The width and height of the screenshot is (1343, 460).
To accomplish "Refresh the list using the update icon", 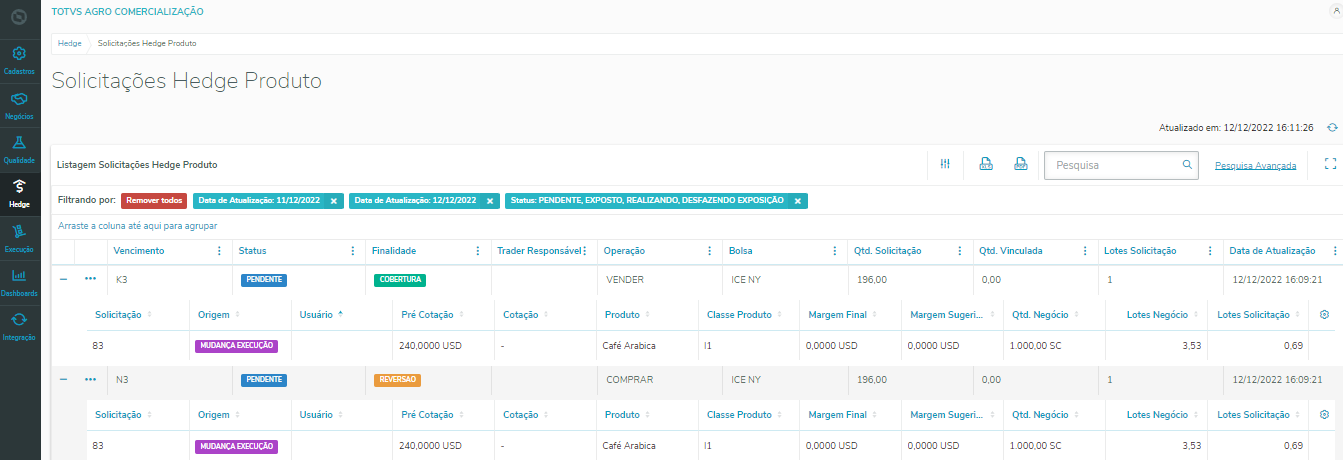I will (x=1332, y=128).
